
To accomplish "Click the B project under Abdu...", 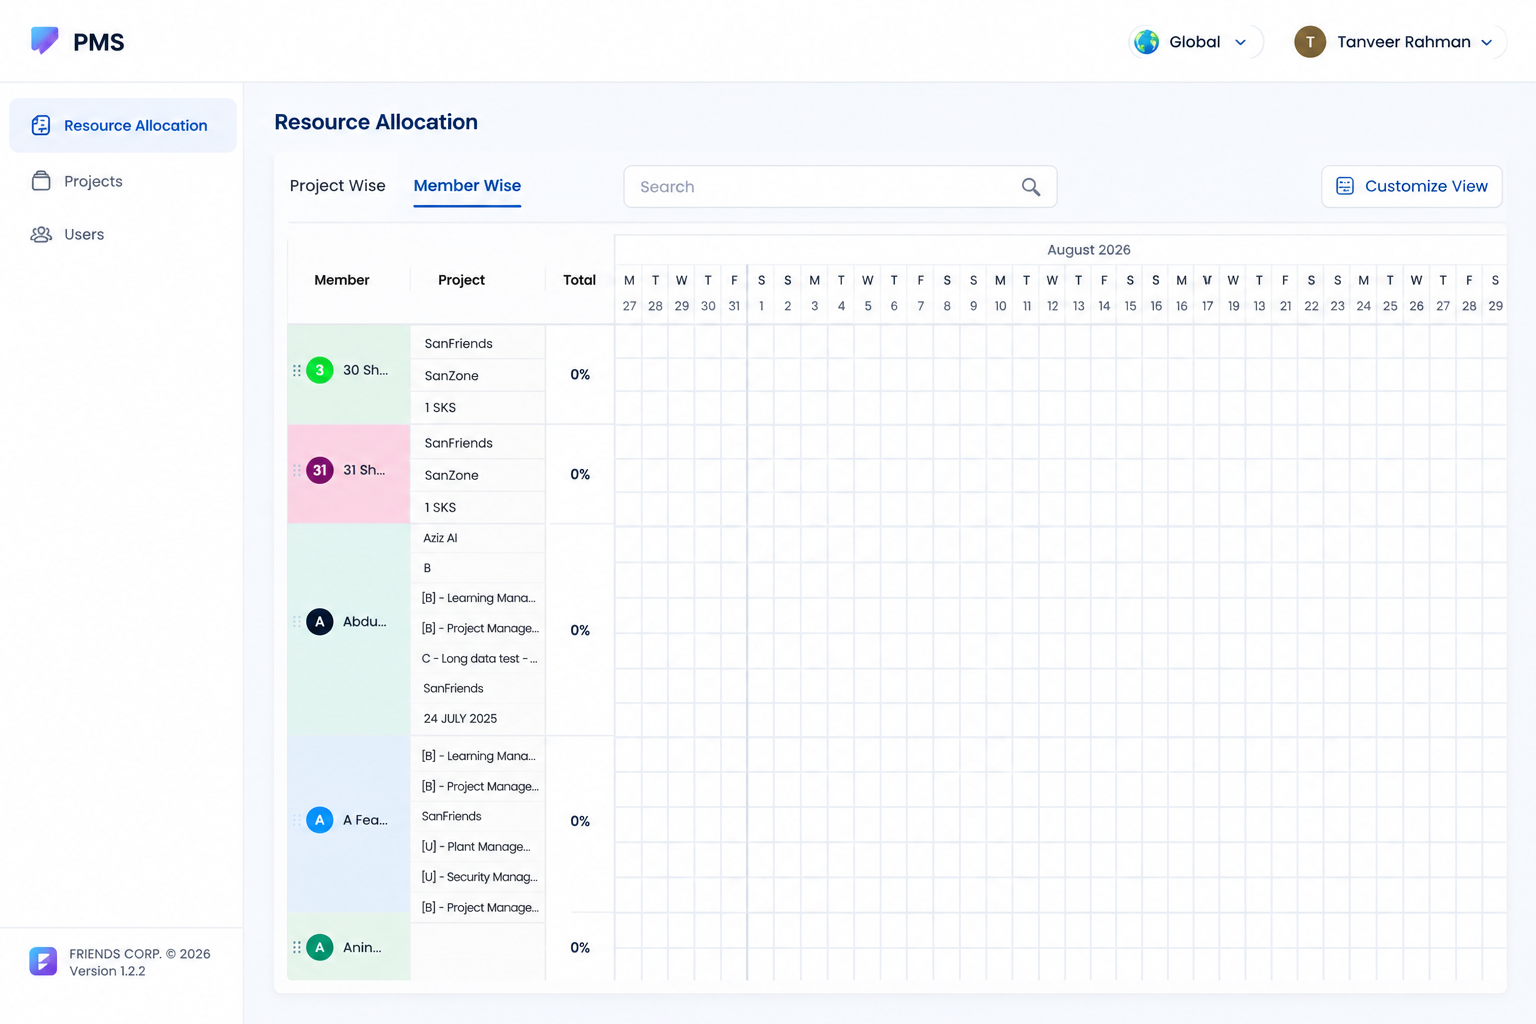I will (427, 568).
